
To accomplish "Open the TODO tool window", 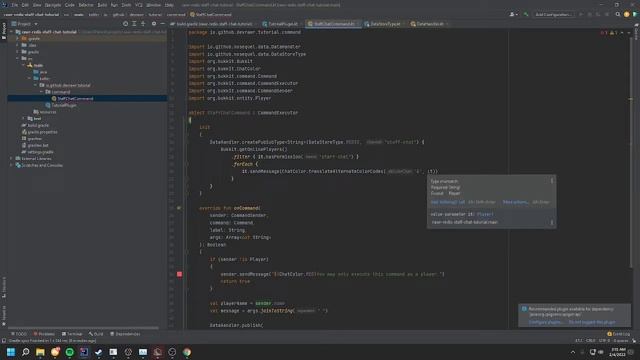I will click(19, 334).
